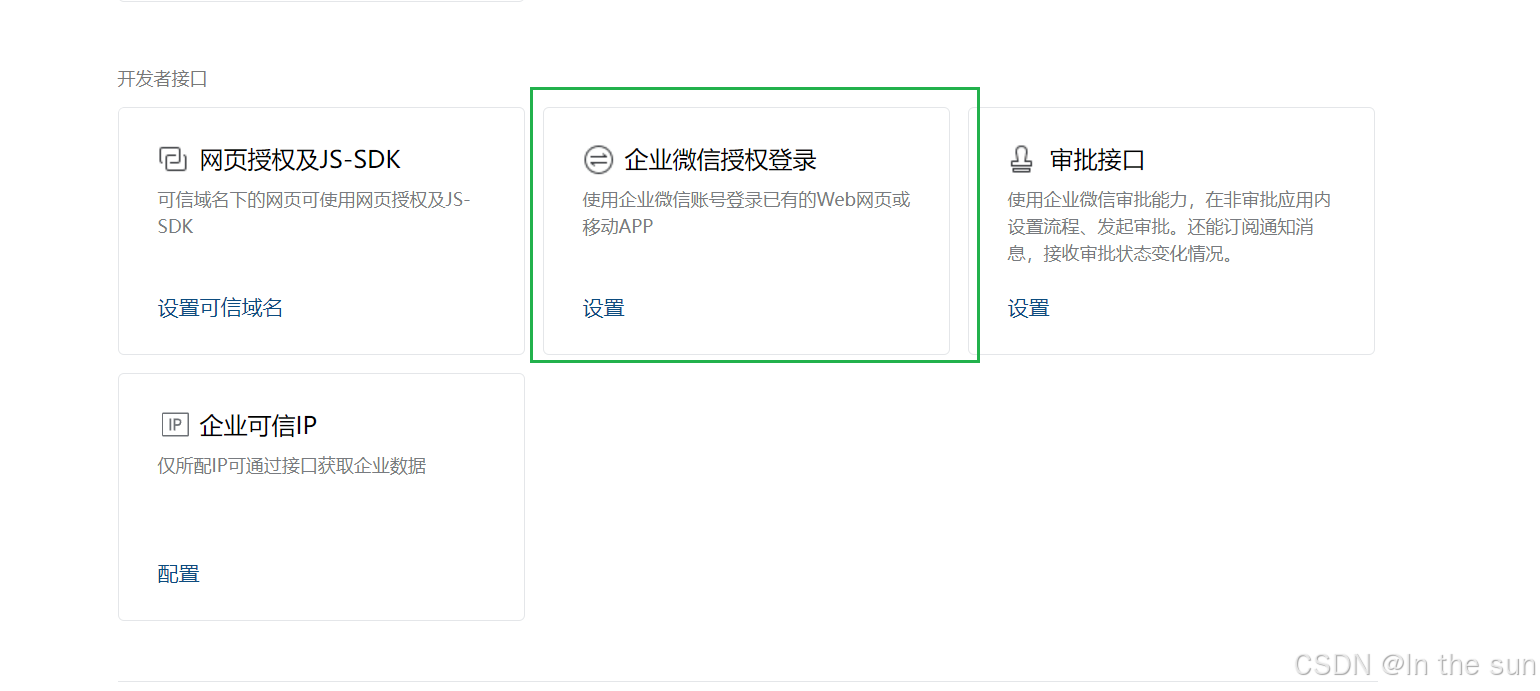This screenshot has height=691, width=1540.
Task: Click the 审批接口 stamp icon
Action: click(1021, 159)
